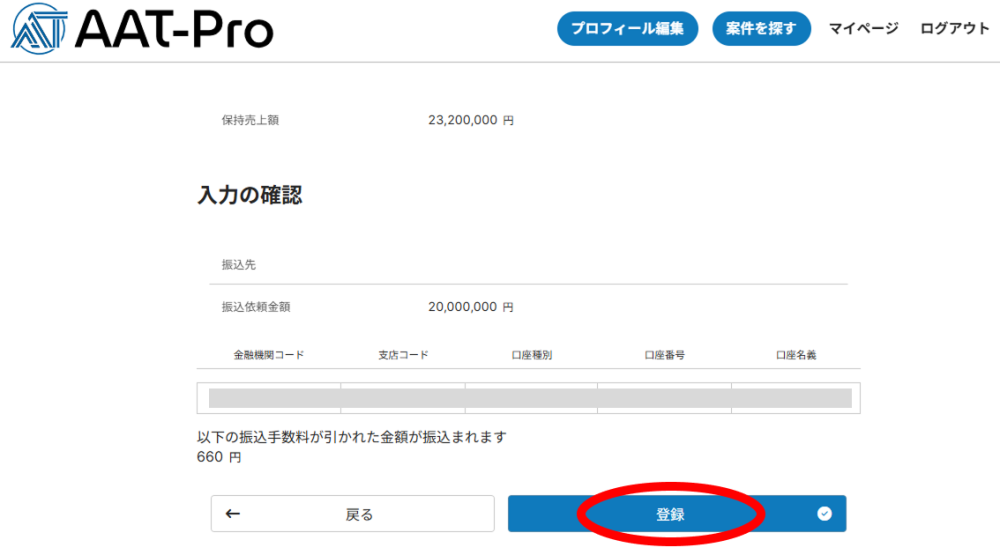This screenshot has width=1000, height=555.
Task: Click the checkmark icon on the 登録 button
Action: click(824, 514)
